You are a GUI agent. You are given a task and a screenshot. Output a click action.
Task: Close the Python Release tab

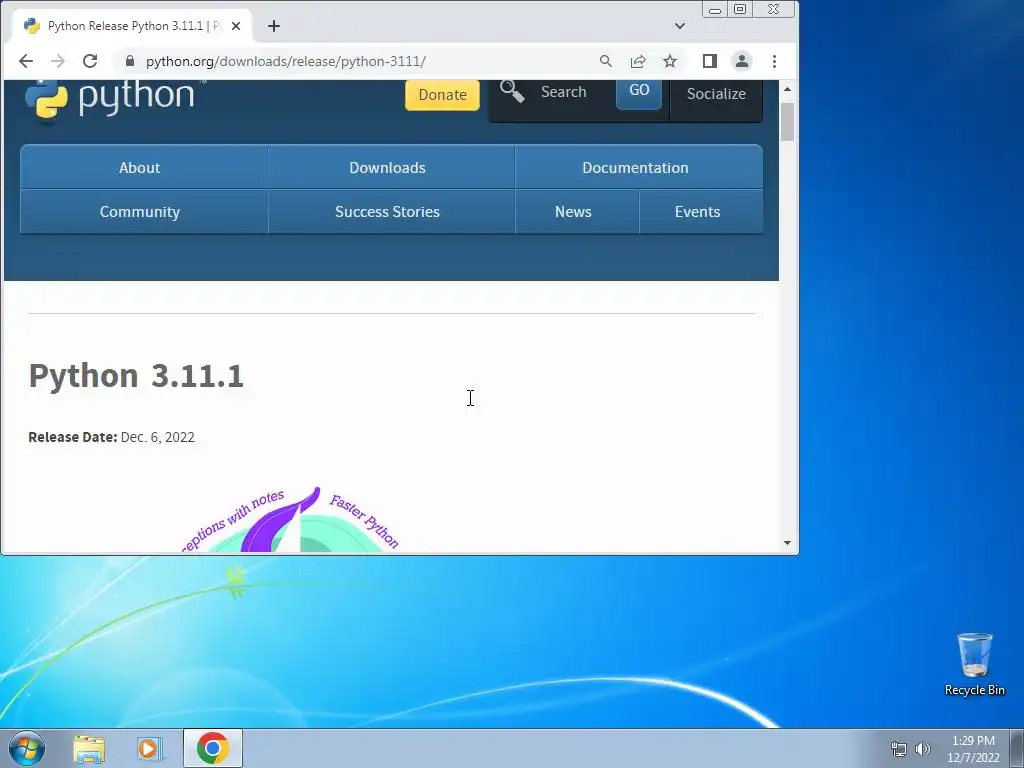[x=236, y=26]
